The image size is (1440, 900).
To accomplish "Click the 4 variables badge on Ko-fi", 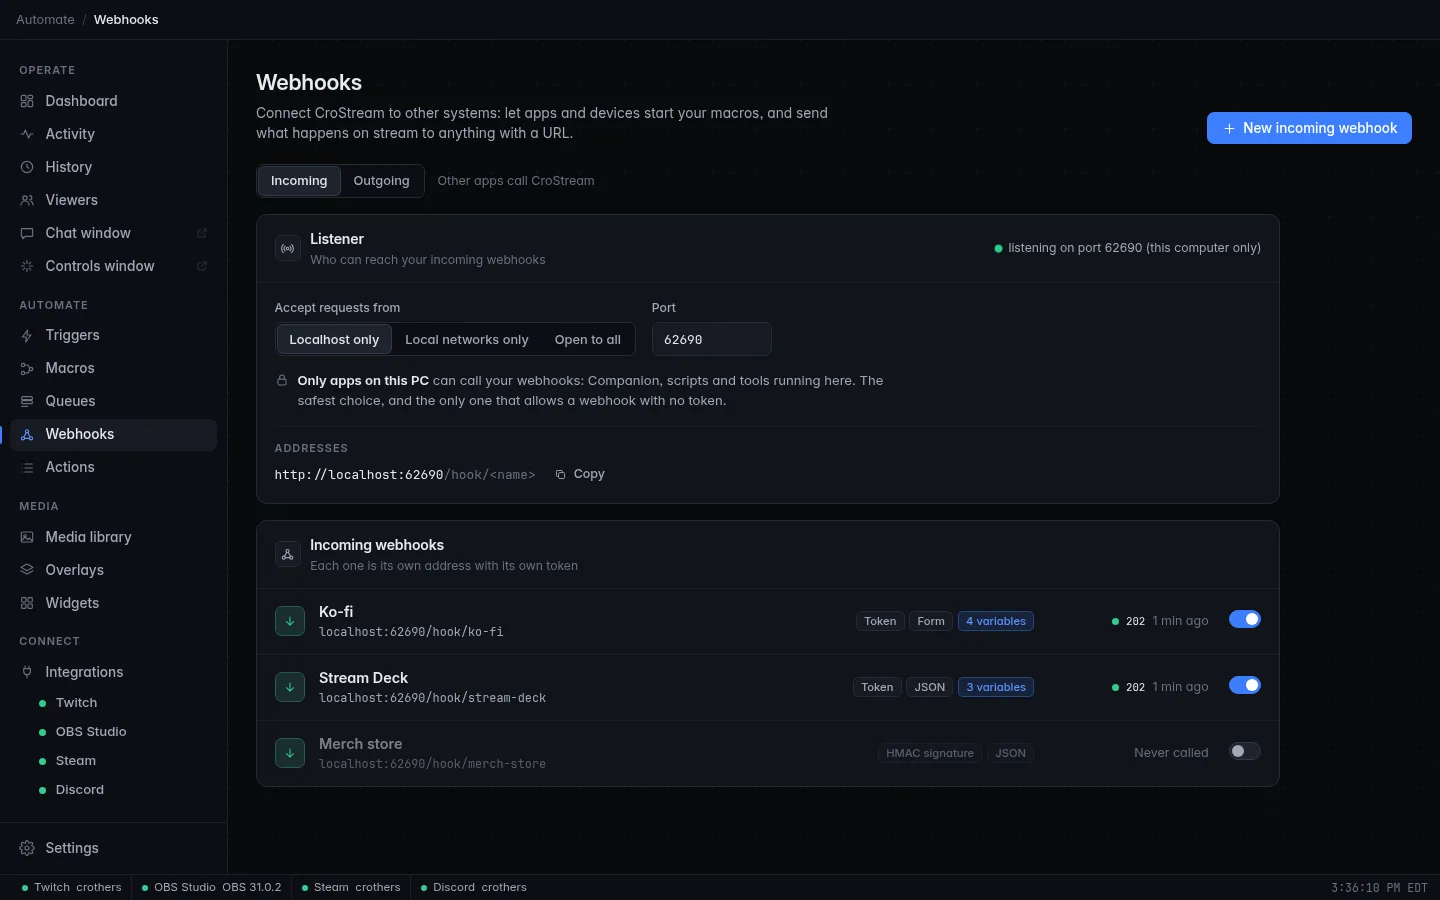I will 996,621.
